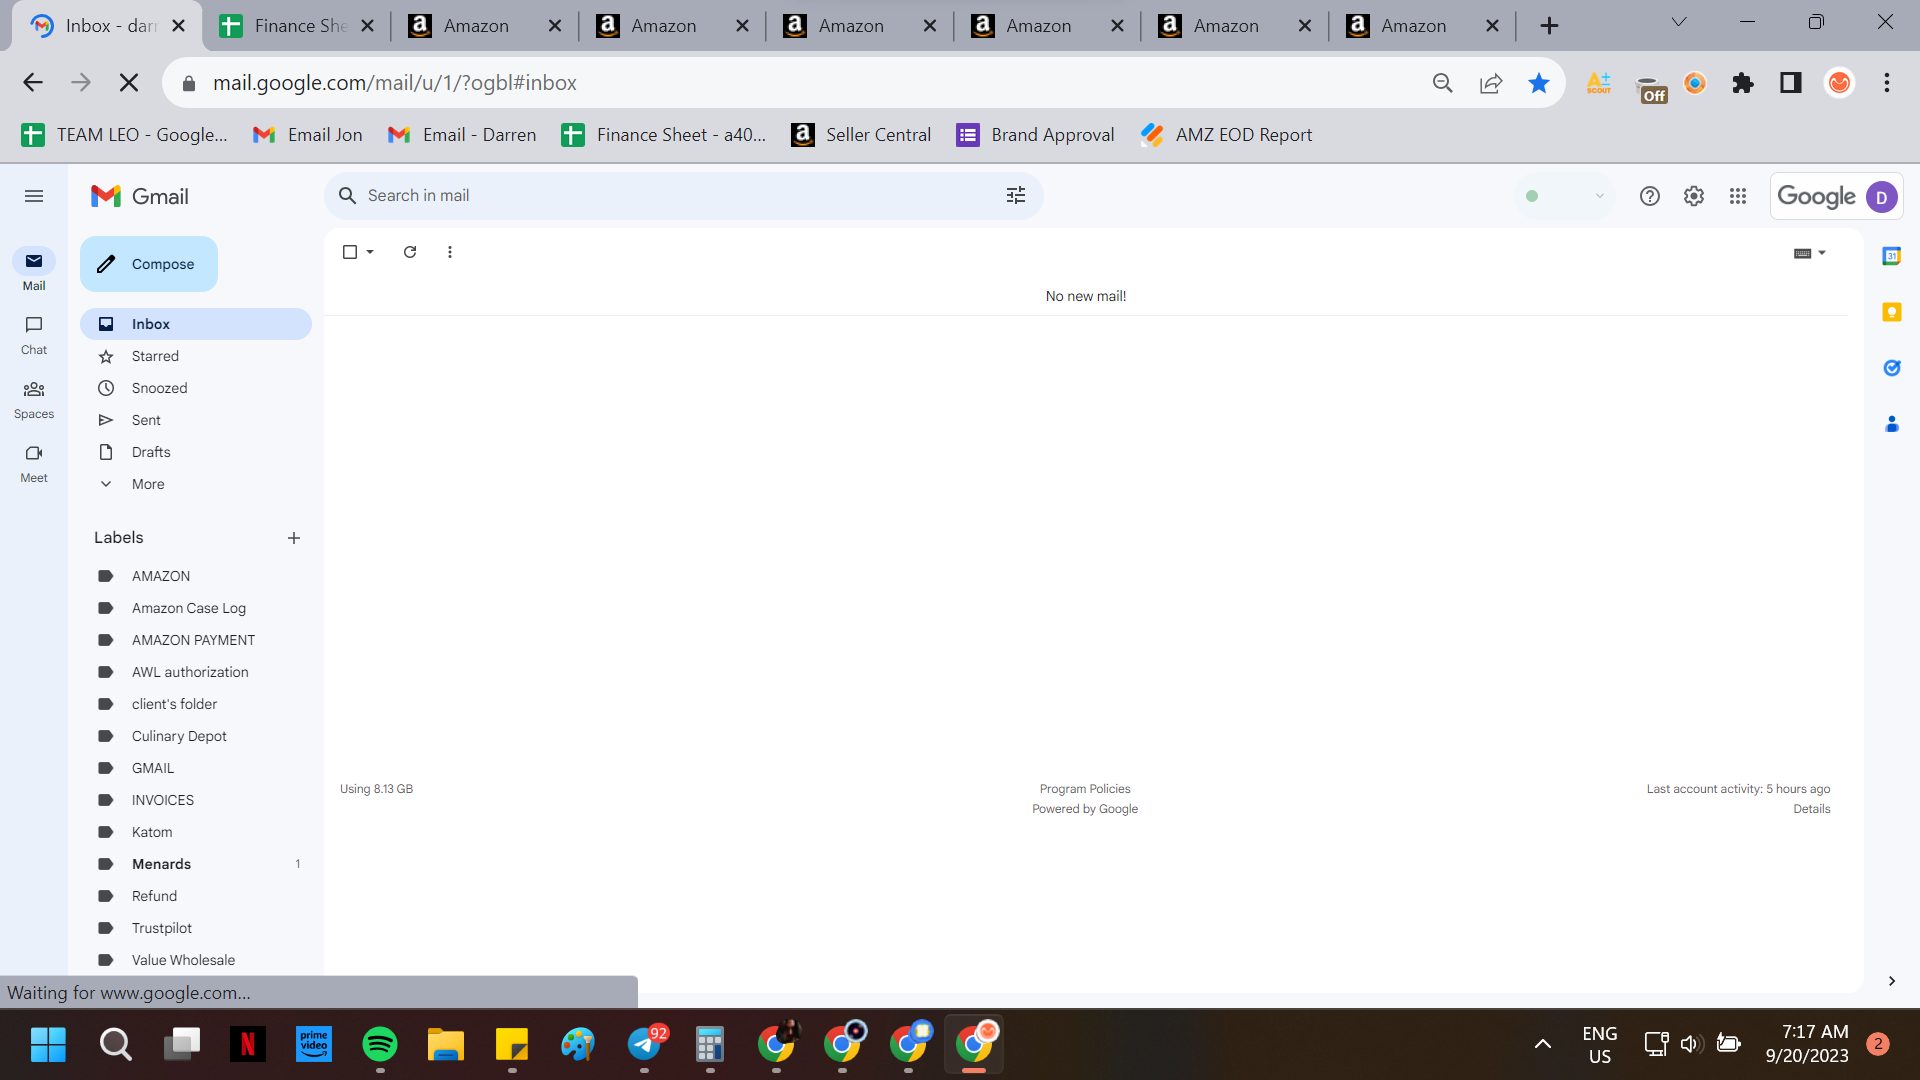Open the zoom magnifier in address bar

(1443, 83)
